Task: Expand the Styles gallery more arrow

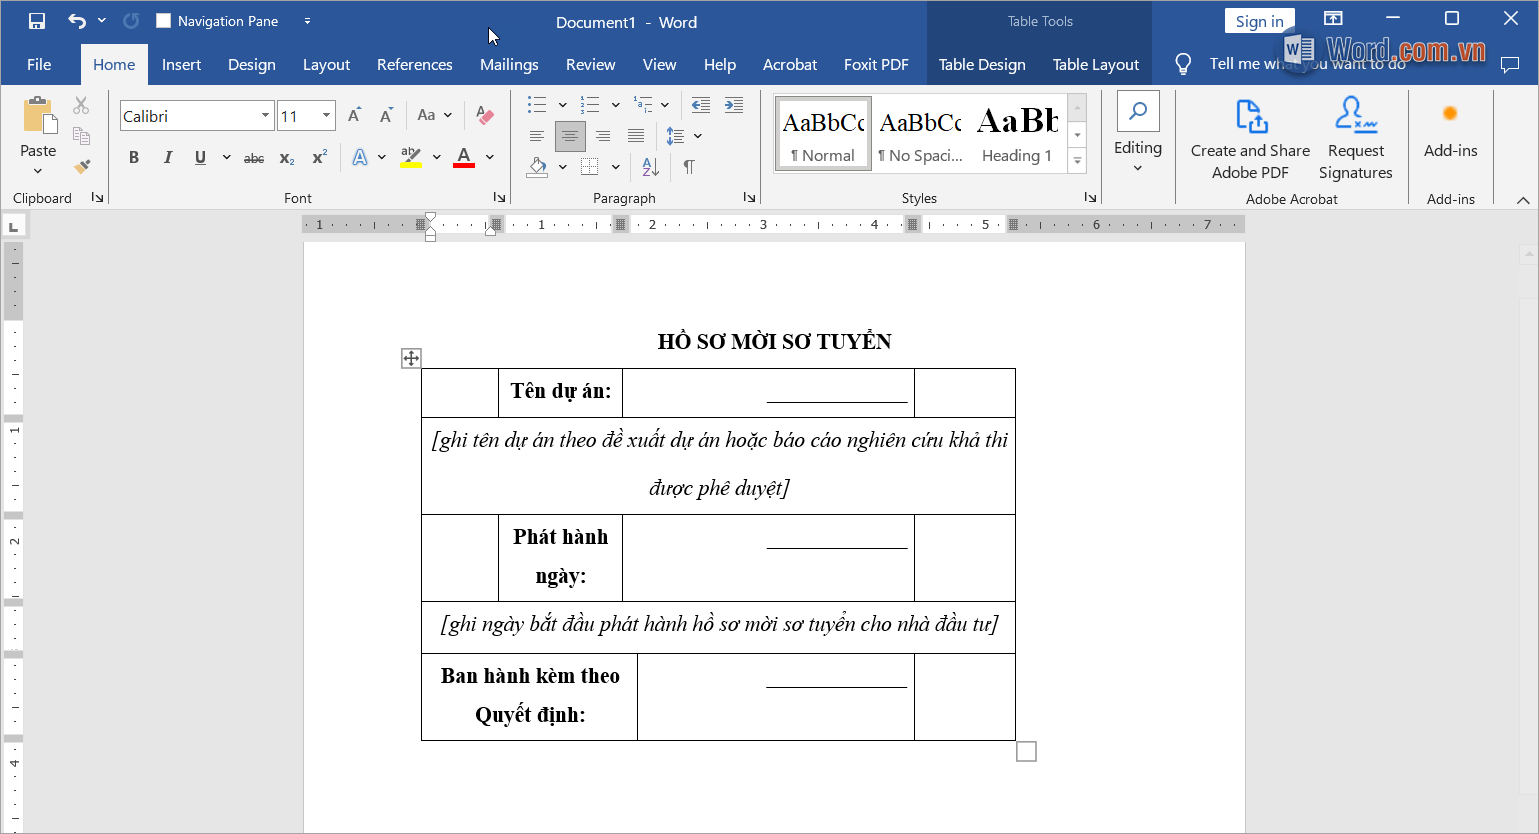Action: coord(1077,160)
